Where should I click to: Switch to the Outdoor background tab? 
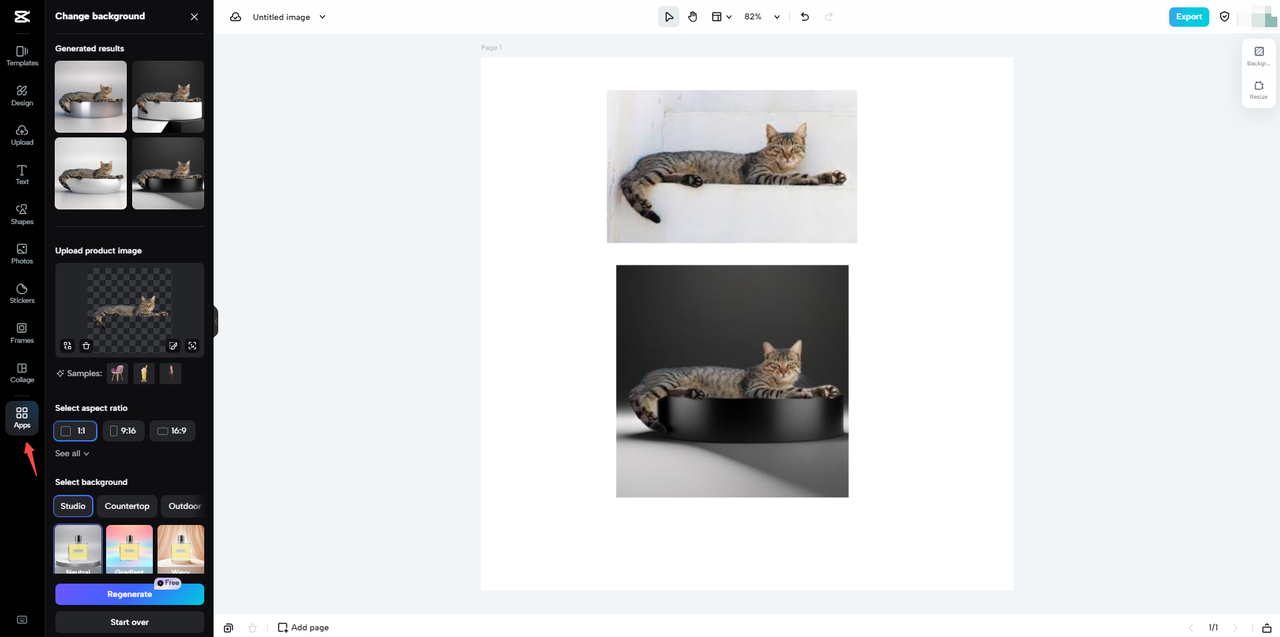click(x=183, y=506)
